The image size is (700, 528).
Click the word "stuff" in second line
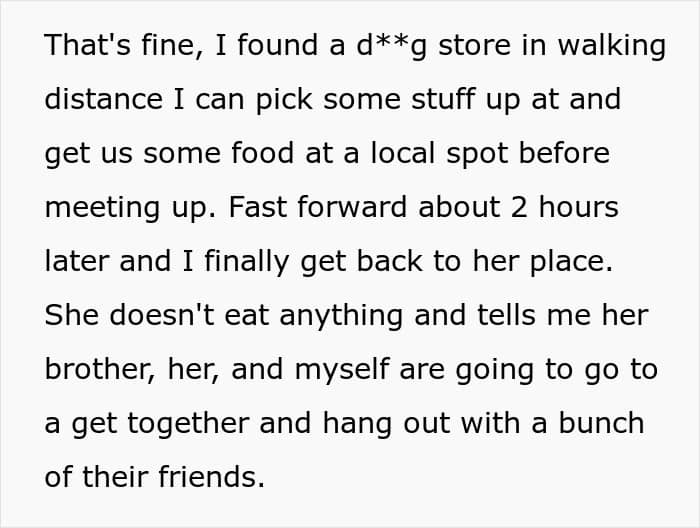(443, 99)
